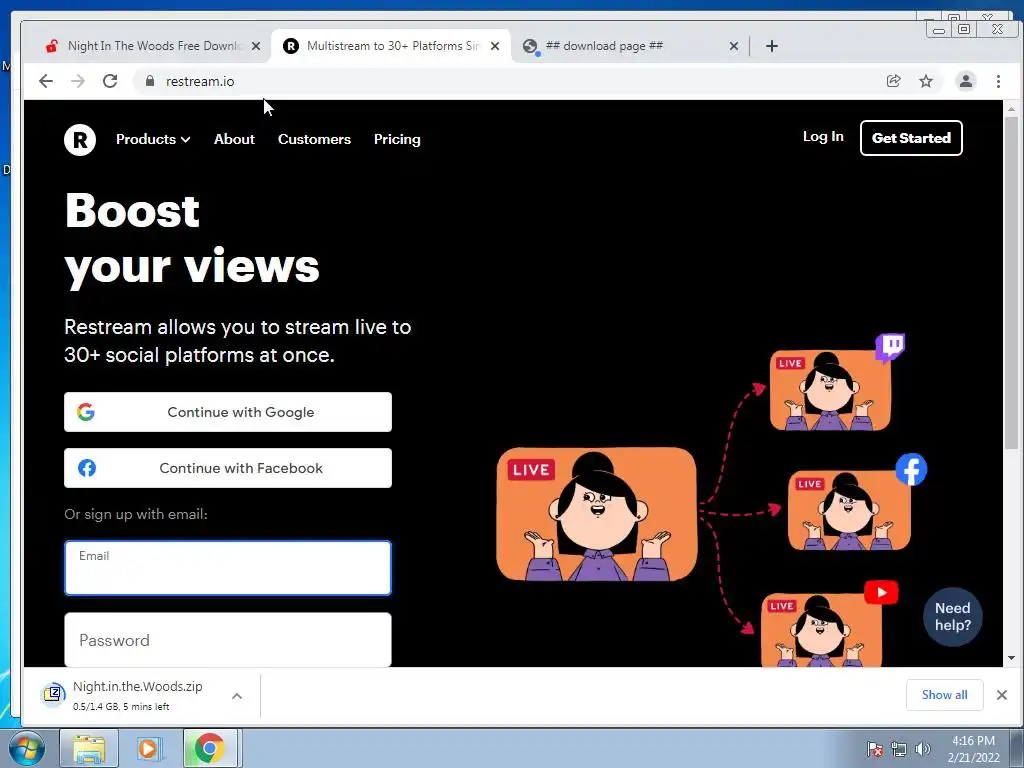Open network tray icon
The width and height of the screenshot is (1024, 768).
tap(899, 748)
